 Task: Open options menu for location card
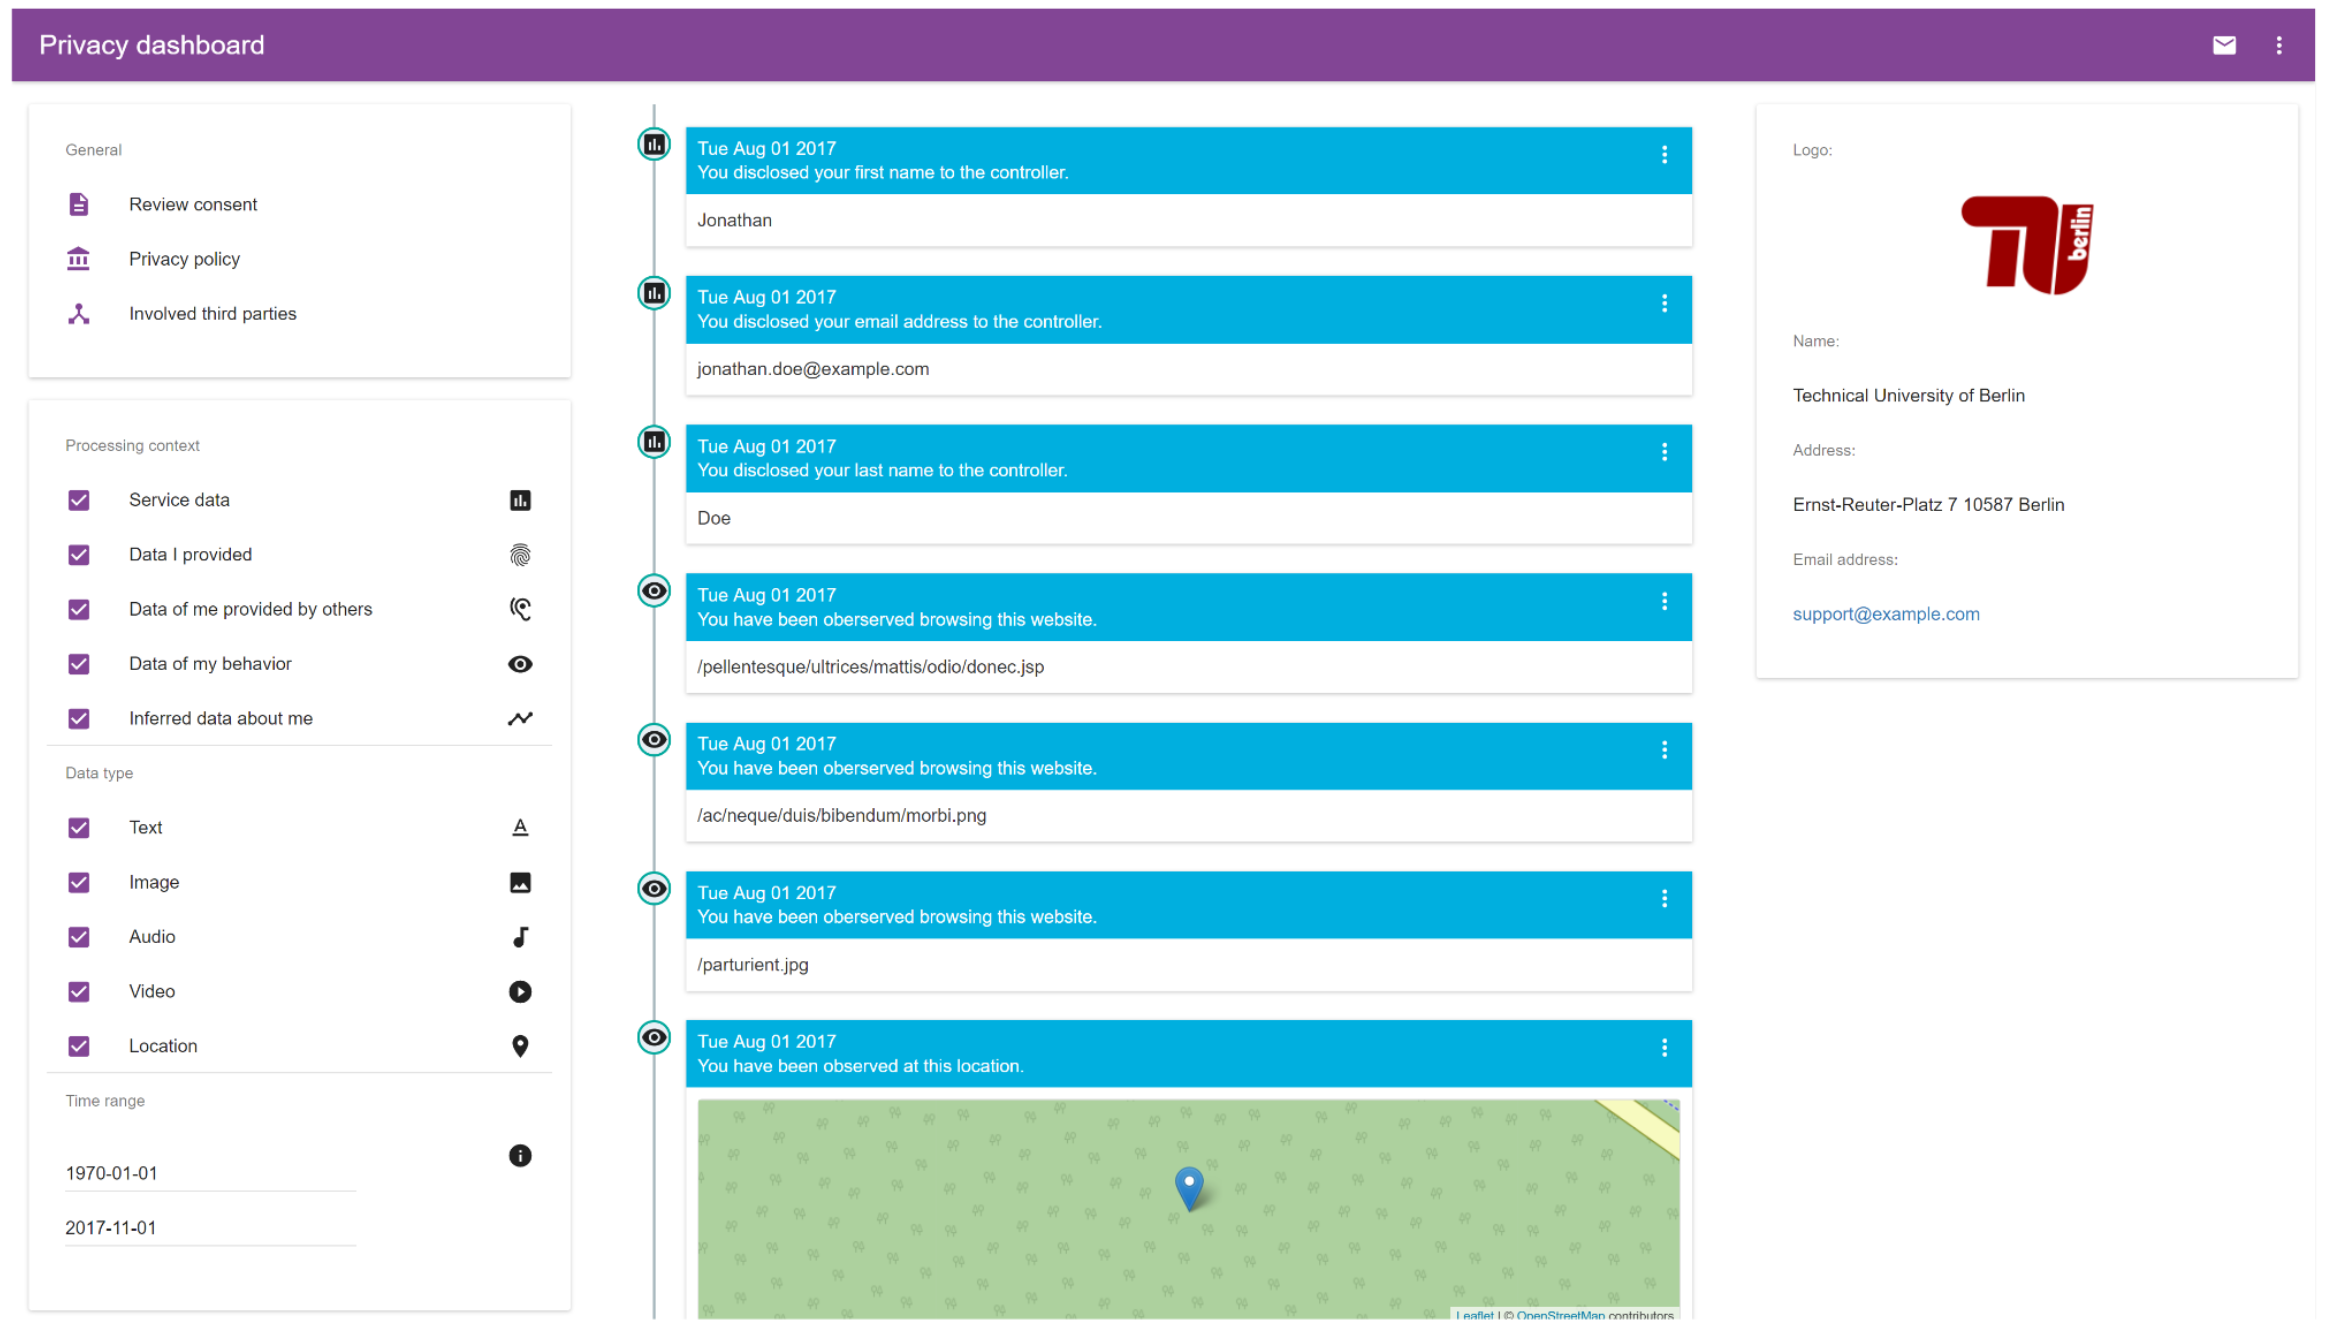point(1664,1047)
